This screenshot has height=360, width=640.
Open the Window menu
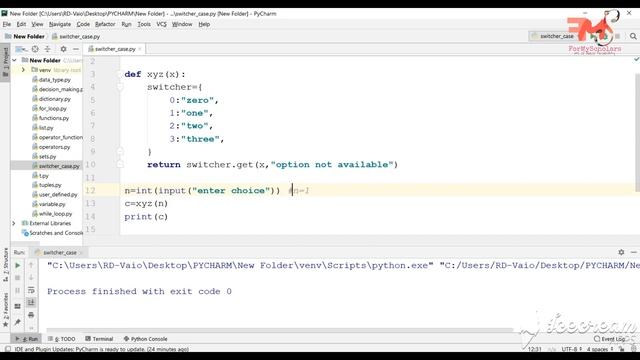click(x=182, y=24)
